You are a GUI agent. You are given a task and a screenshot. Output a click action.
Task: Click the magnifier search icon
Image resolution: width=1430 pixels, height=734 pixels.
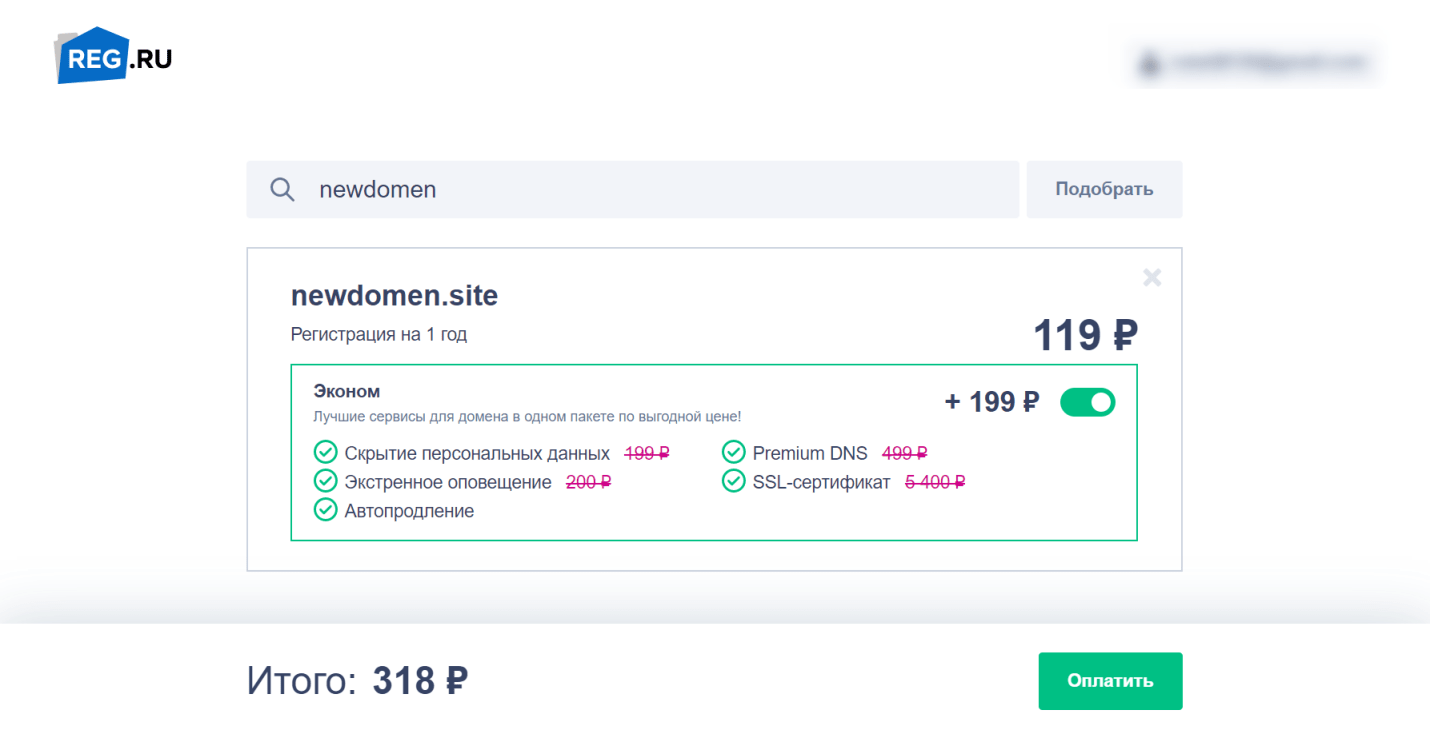pos(283,190)
